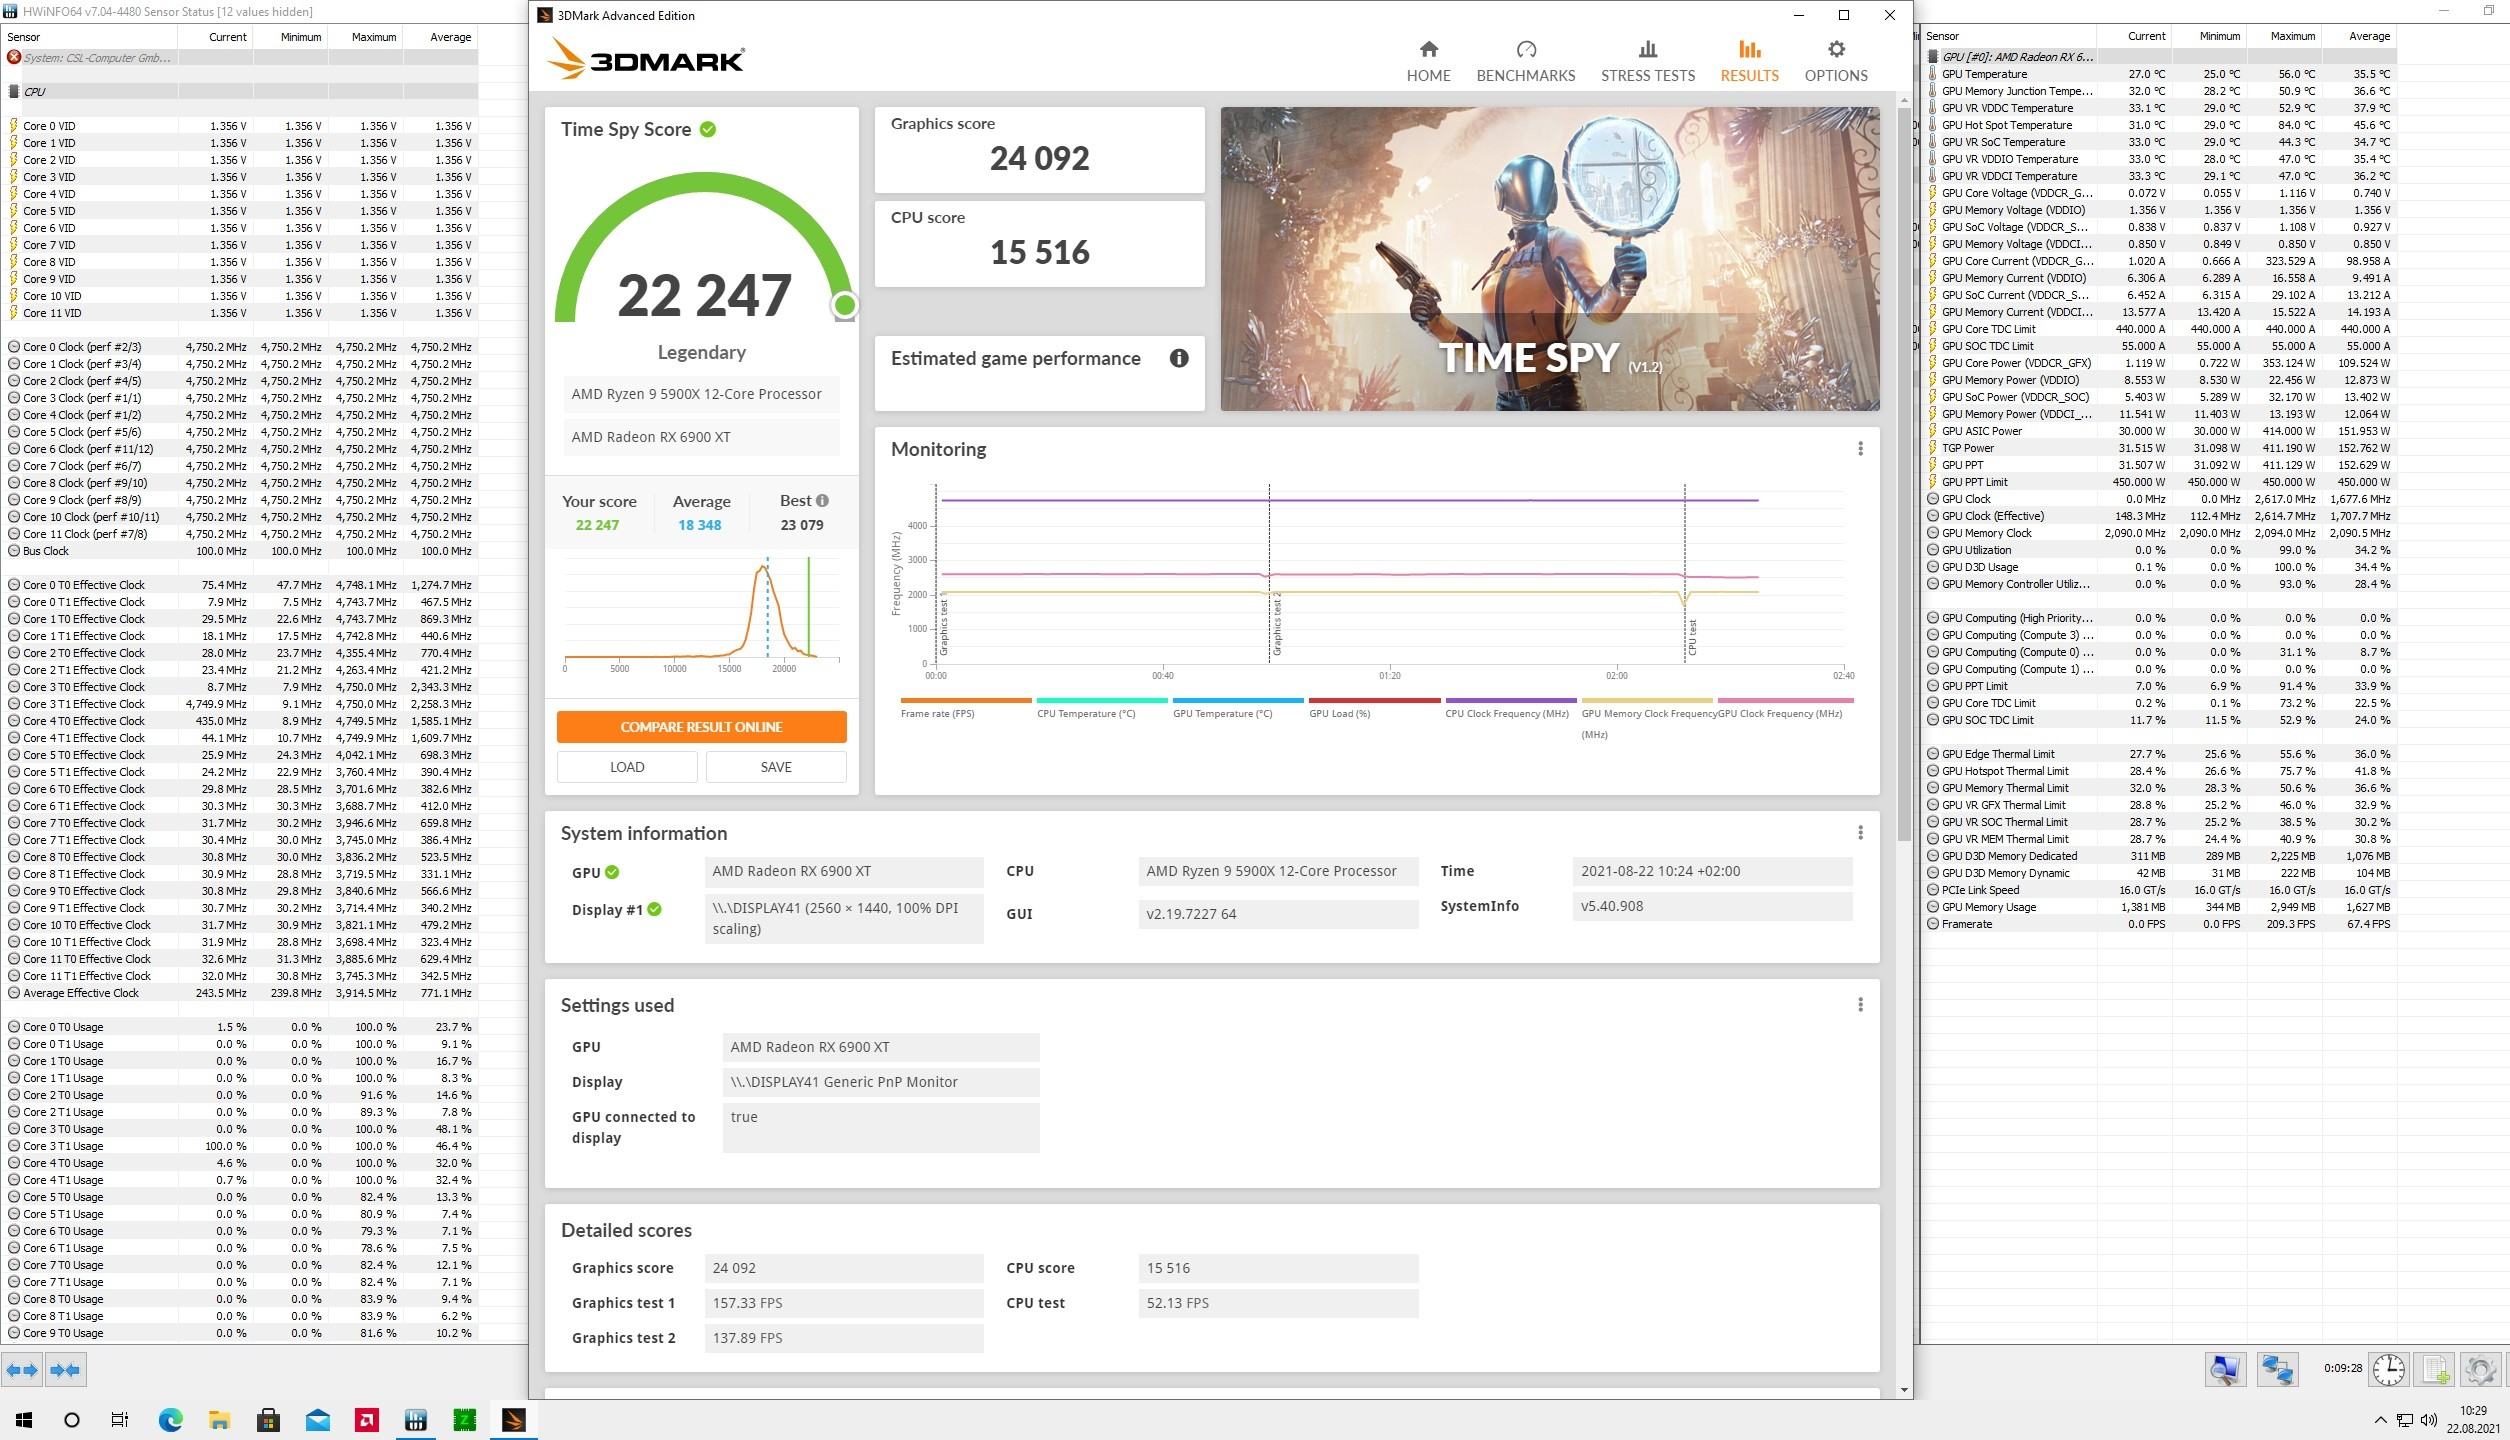The image size is (2510, 1440).
Task: Click the Time Spy benchmark banner image
Action: (x=1549, y=259)
